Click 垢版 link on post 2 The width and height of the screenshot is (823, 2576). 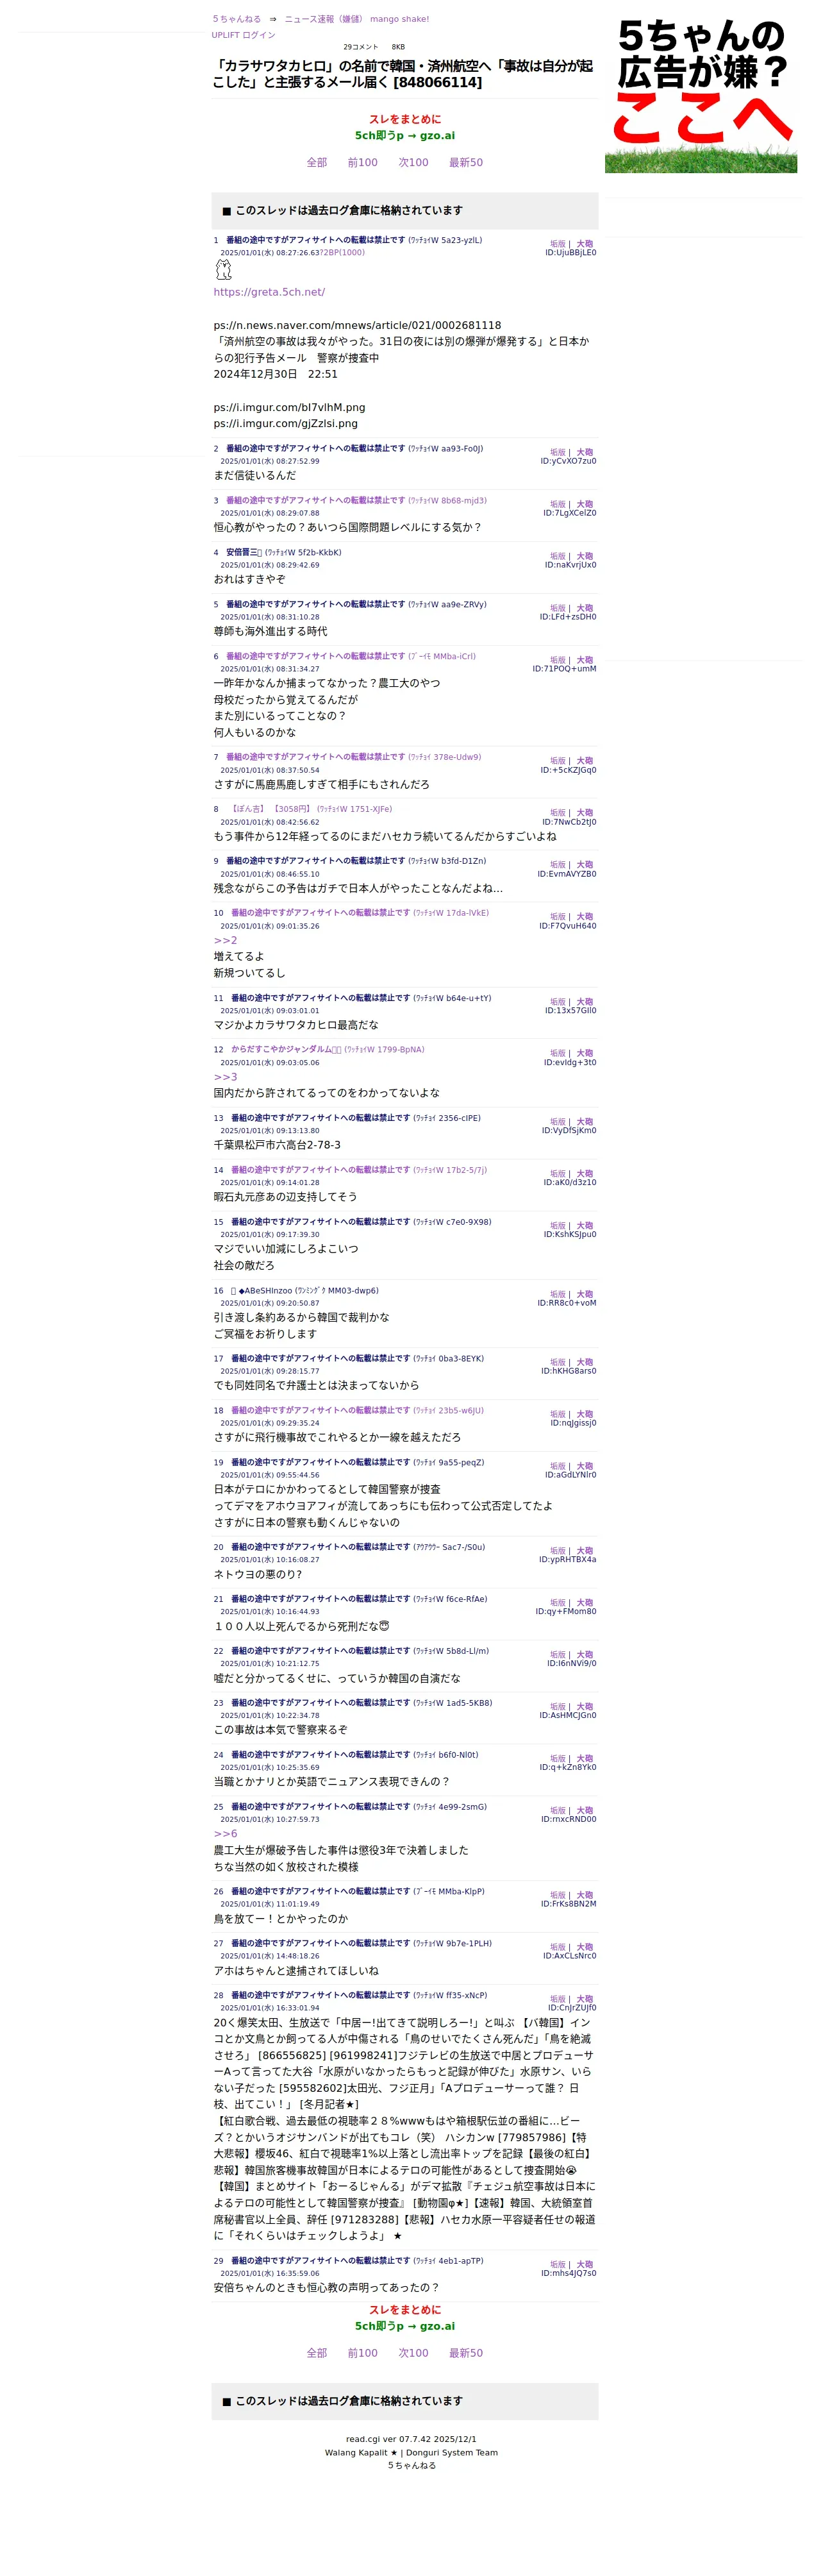(558, 452)
